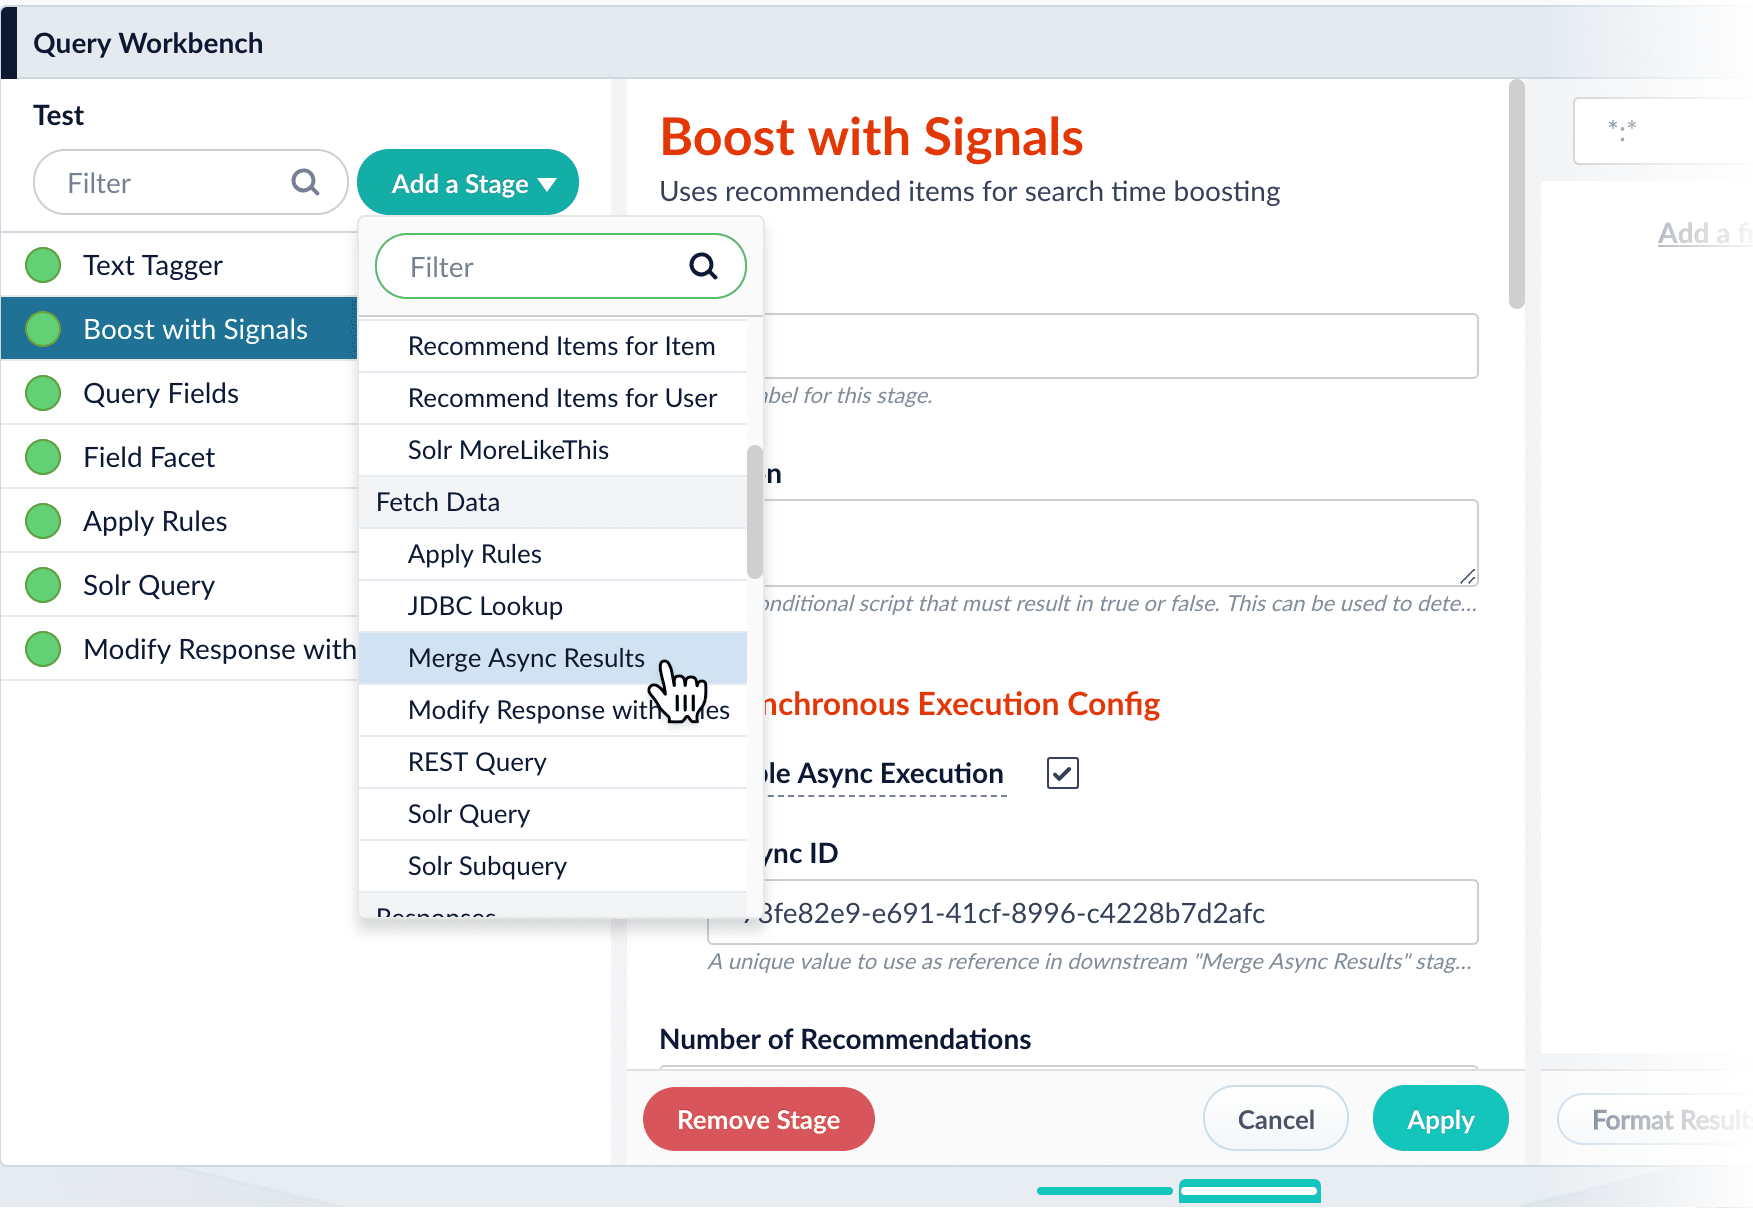
Task: Pick JDBC Lookup from the Fetch Data section
Action: point(483,605)
